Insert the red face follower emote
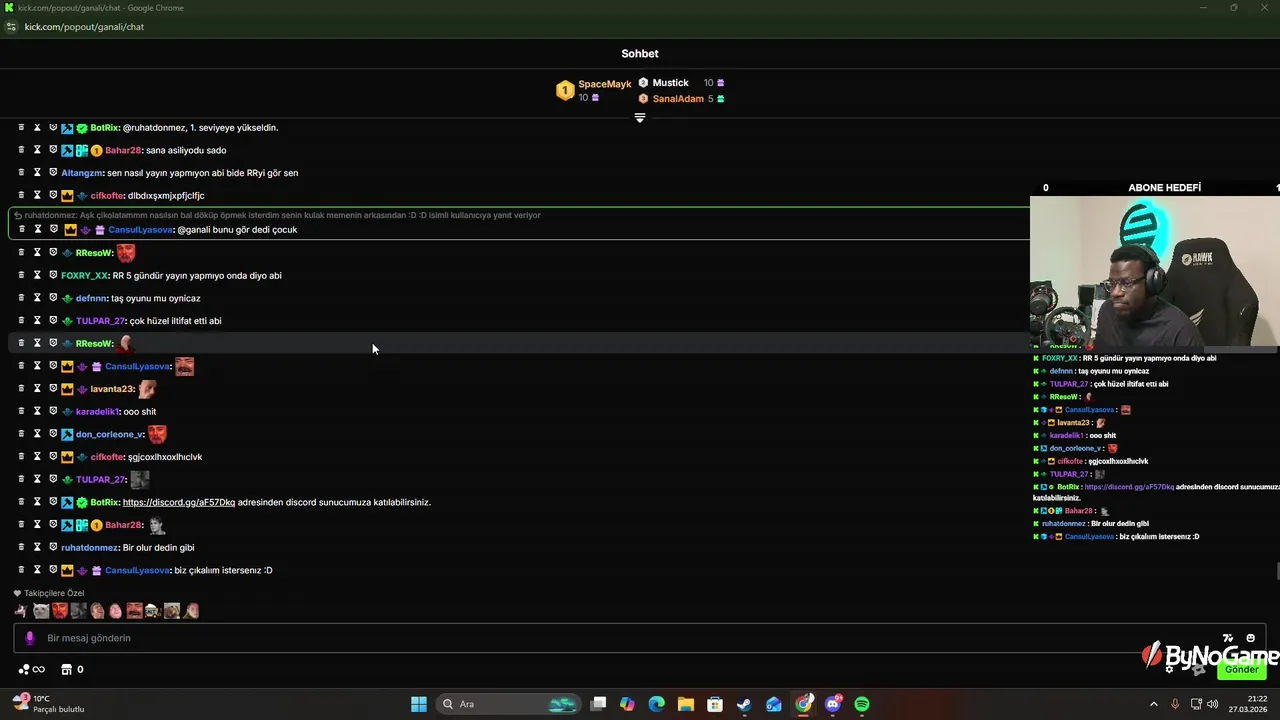The image size is (1280, 720). 59,610
